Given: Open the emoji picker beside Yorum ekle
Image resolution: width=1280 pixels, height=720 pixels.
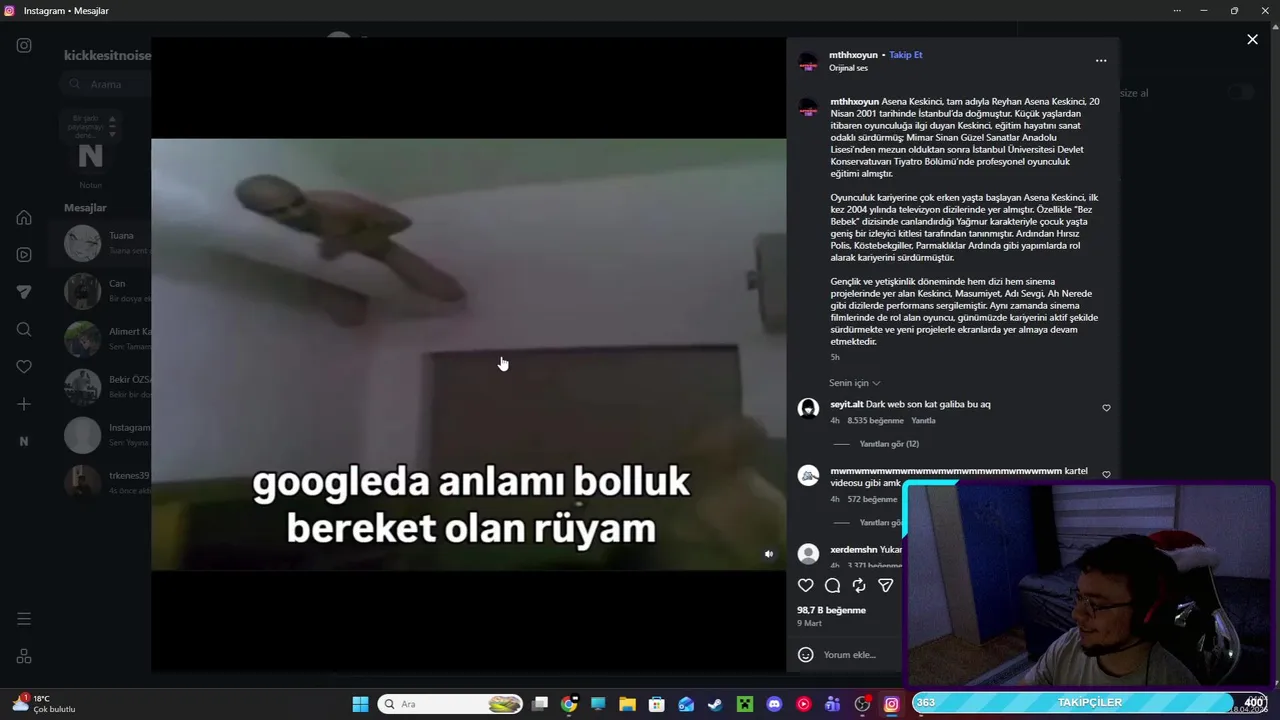Looking at the screenshot, I should point(806,654).
